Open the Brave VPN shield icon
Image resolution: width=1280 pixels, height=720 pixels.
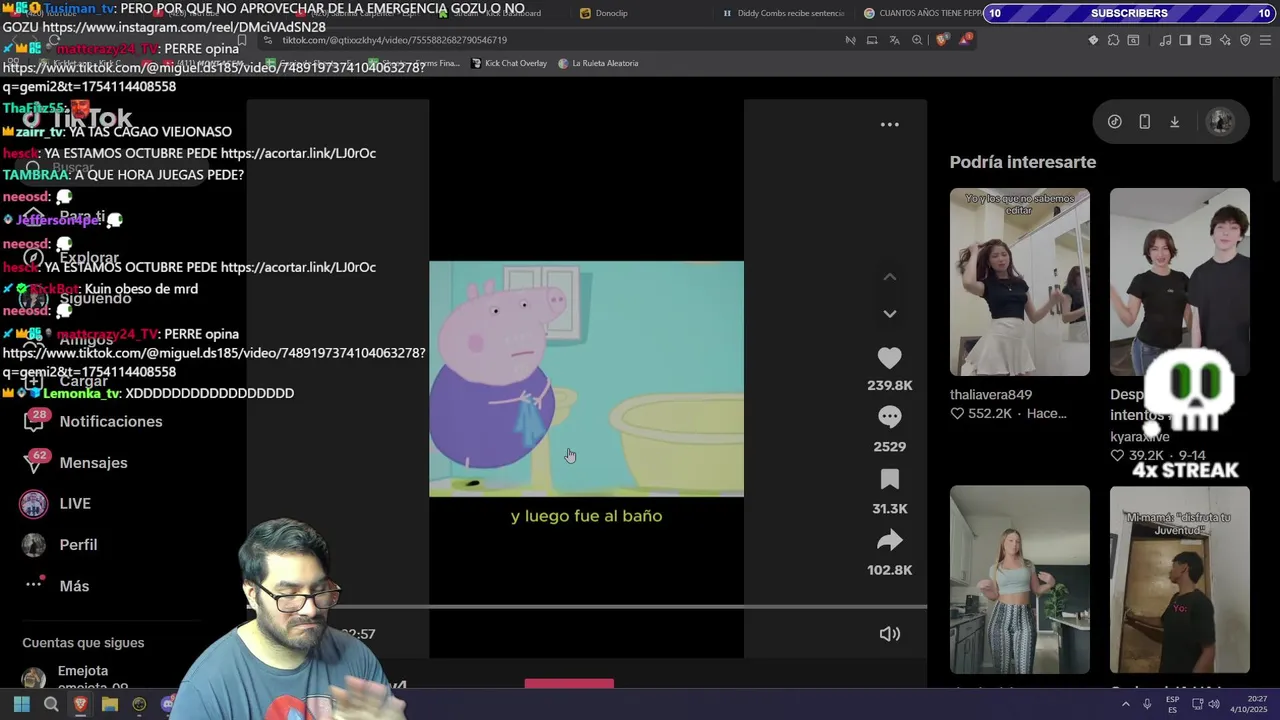tap(1245, 40)
